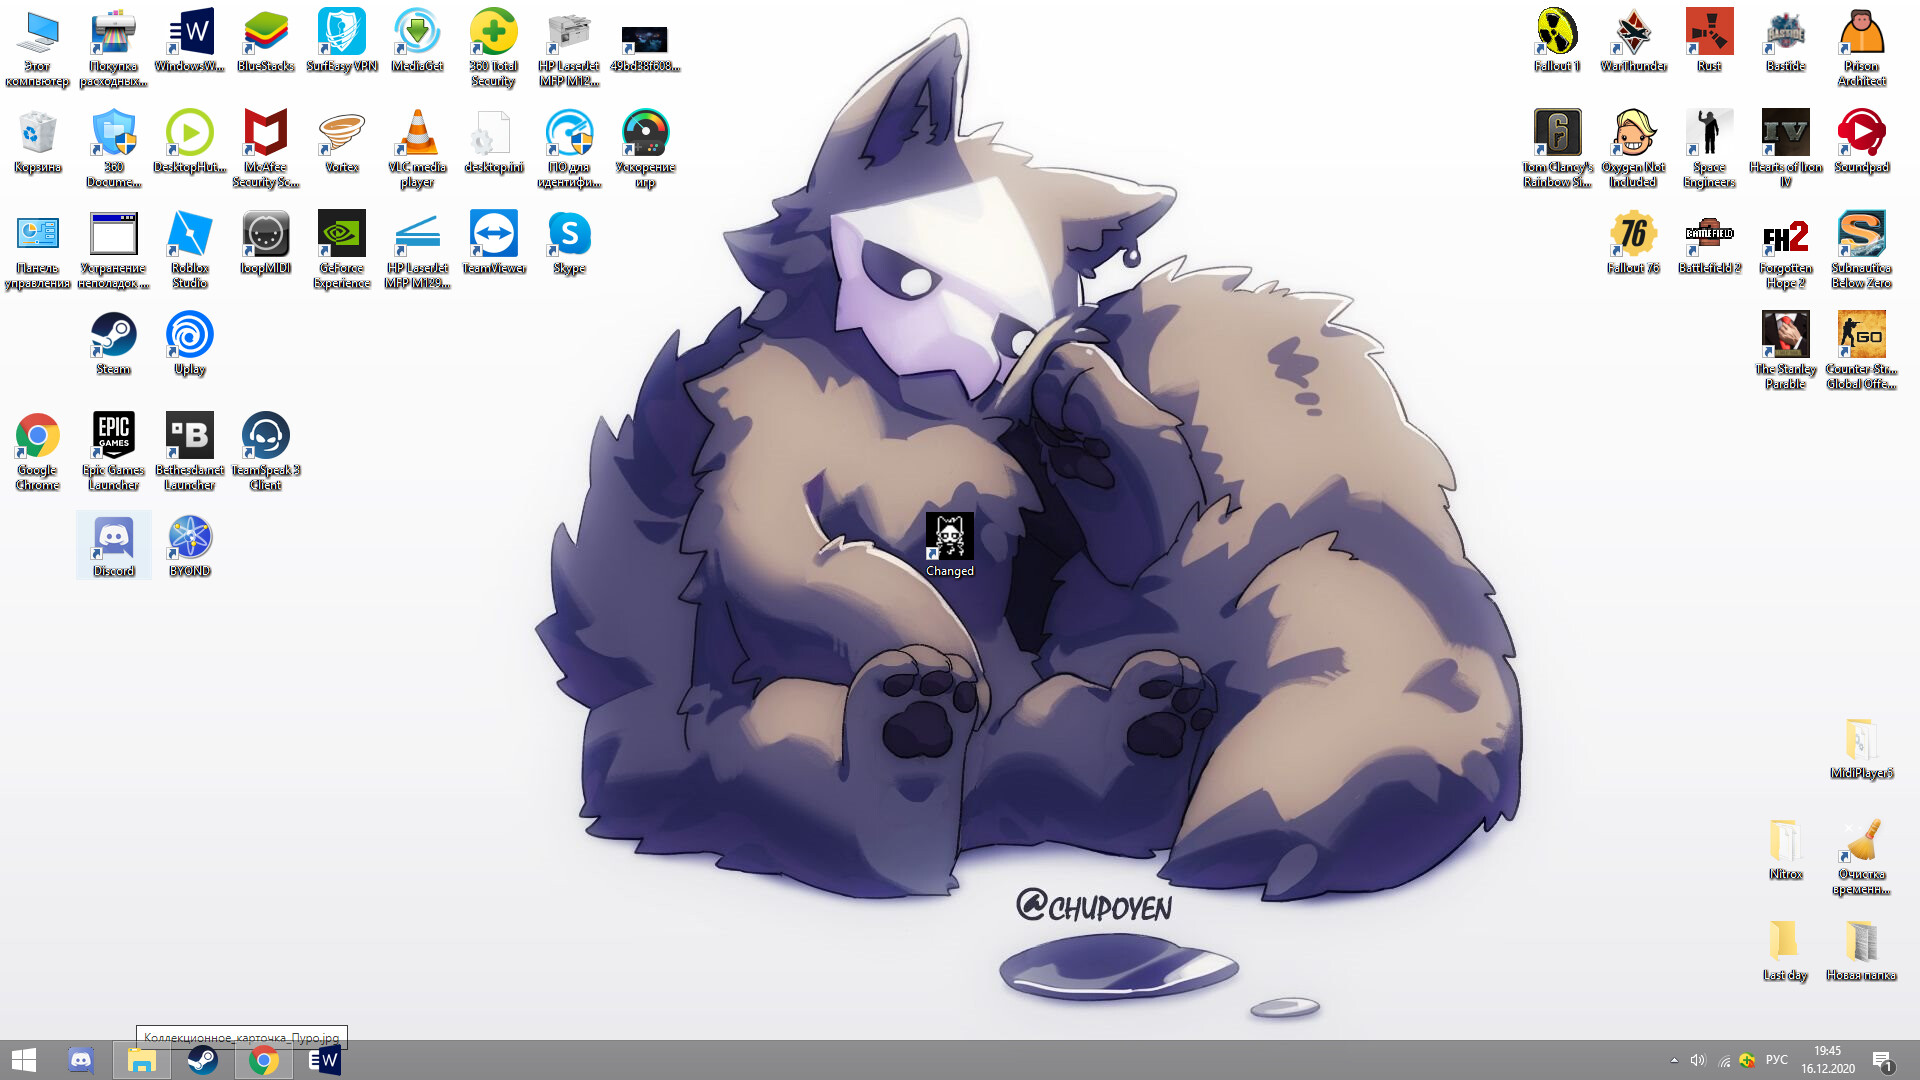Open BlueStacks shortcut

(265, 40)
